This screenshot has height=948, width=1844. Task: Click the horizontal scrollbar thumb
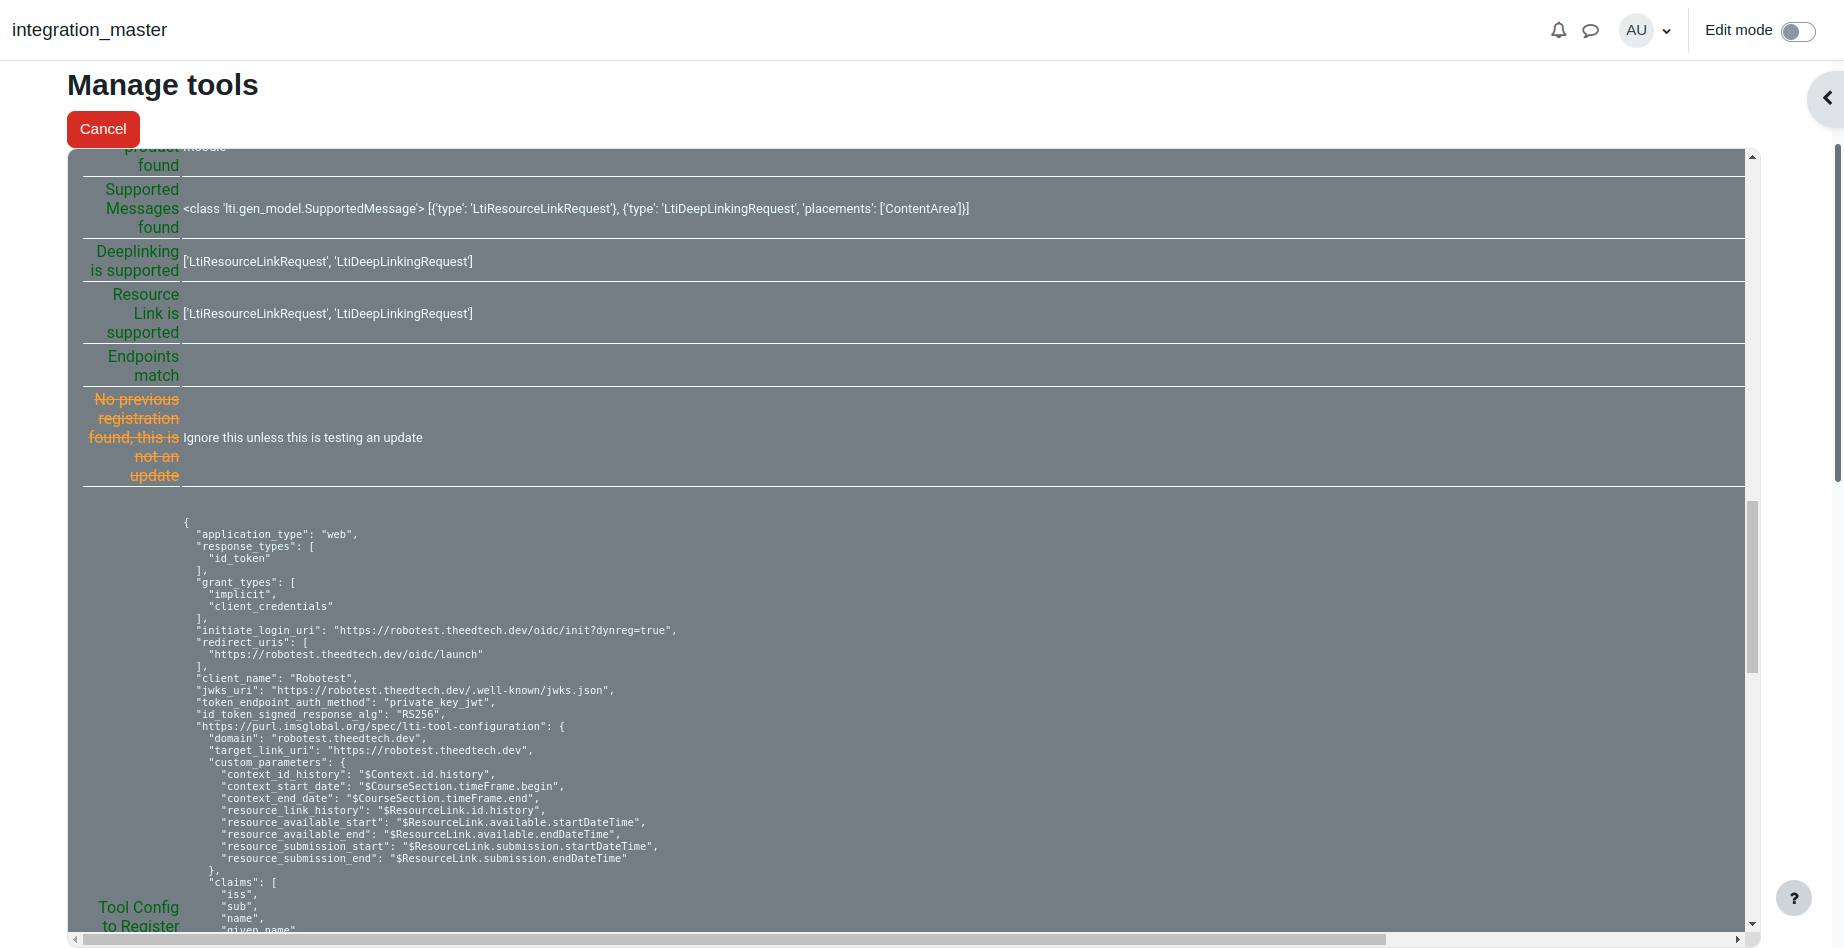[734, 940]
